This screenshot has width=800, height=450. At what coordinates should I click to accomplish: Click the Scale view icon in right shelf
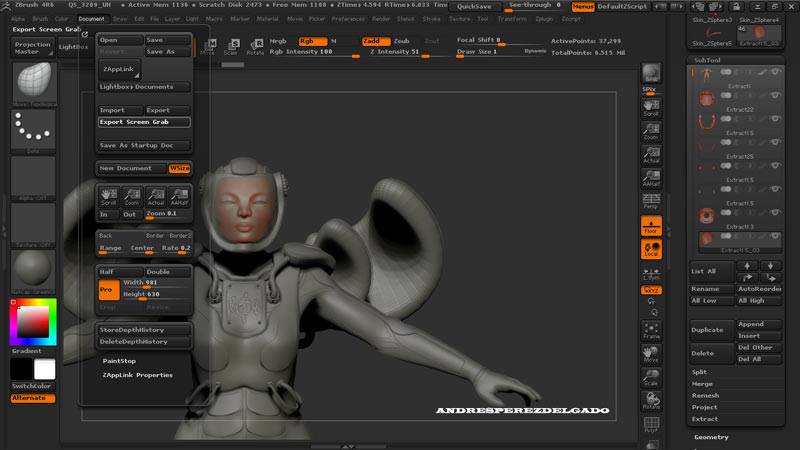(x=651, y=378)
